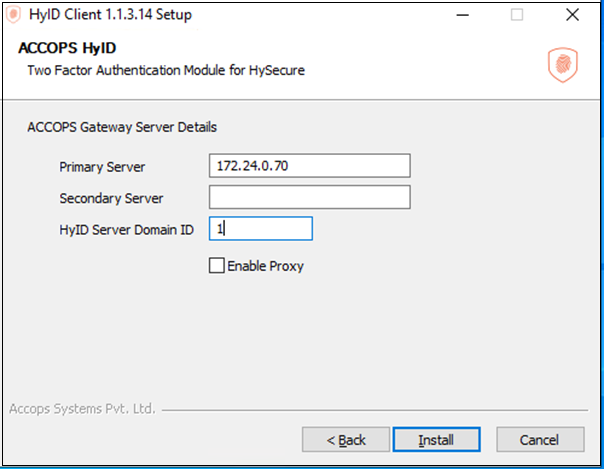604x469 pixels.
Task: Click the Two Factor Authentication Module subtitle
Action: (x=166, y=70)
